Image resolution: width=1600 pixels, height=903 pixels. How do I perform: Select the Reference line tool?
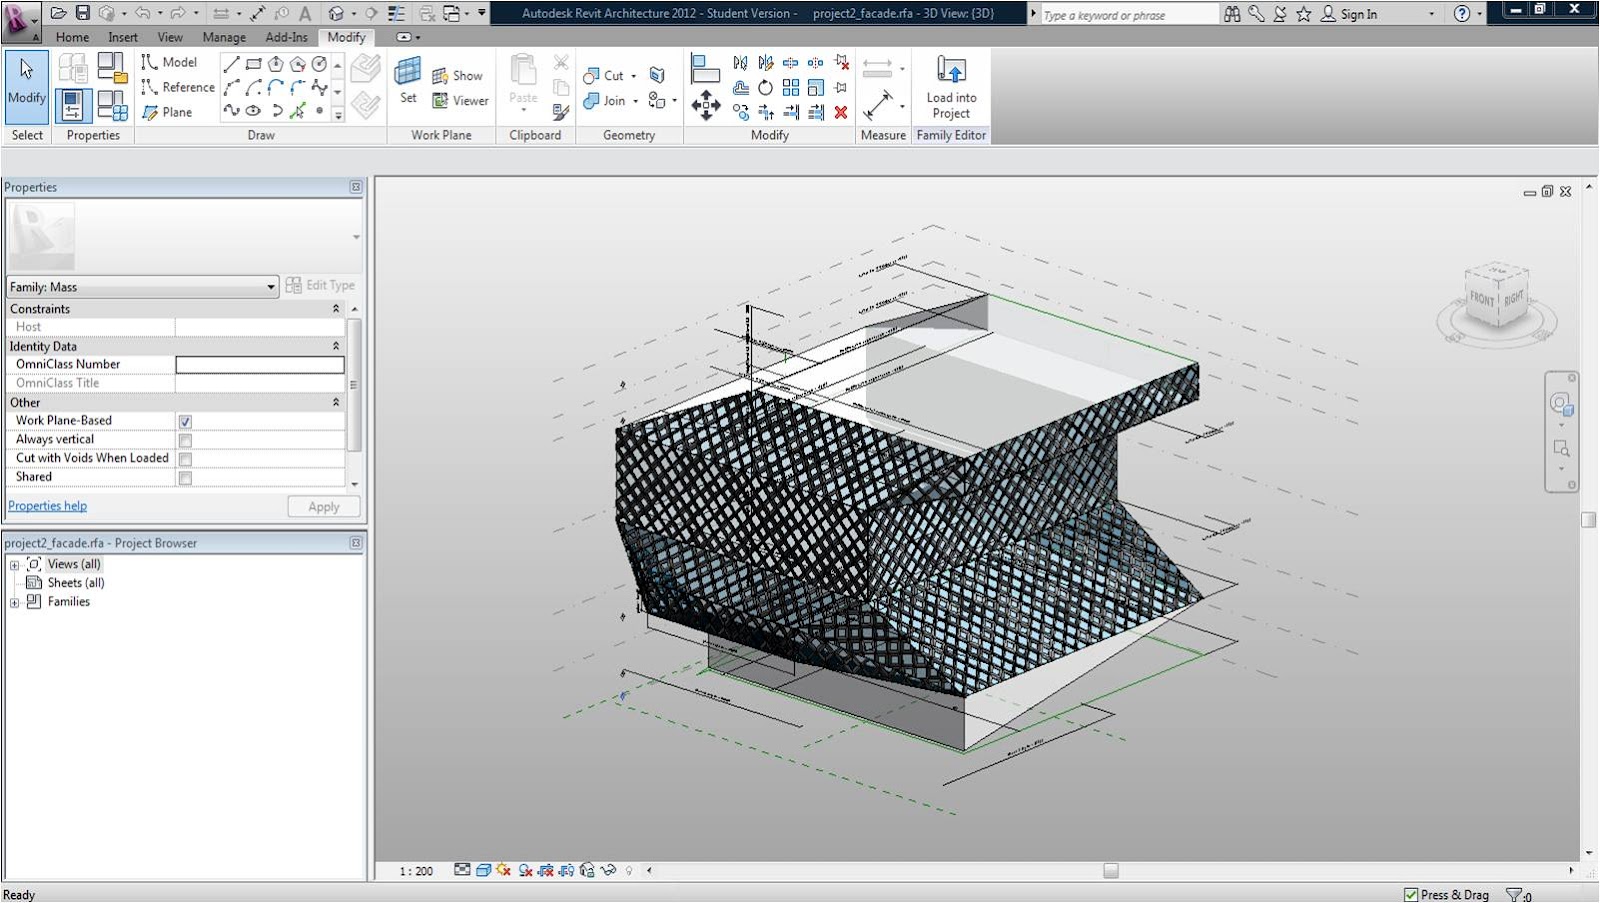(x=178, y=87)
